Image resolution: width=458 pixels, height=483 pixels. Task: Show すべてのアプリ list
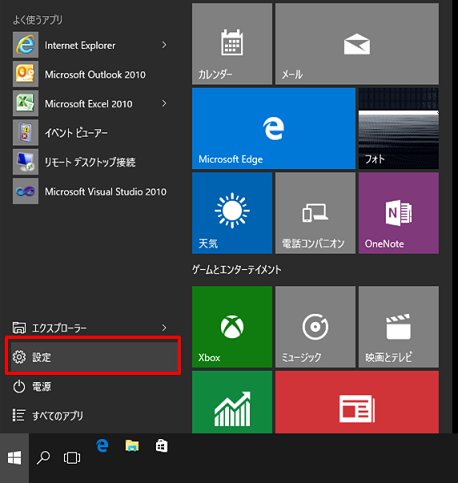point(93,416)
